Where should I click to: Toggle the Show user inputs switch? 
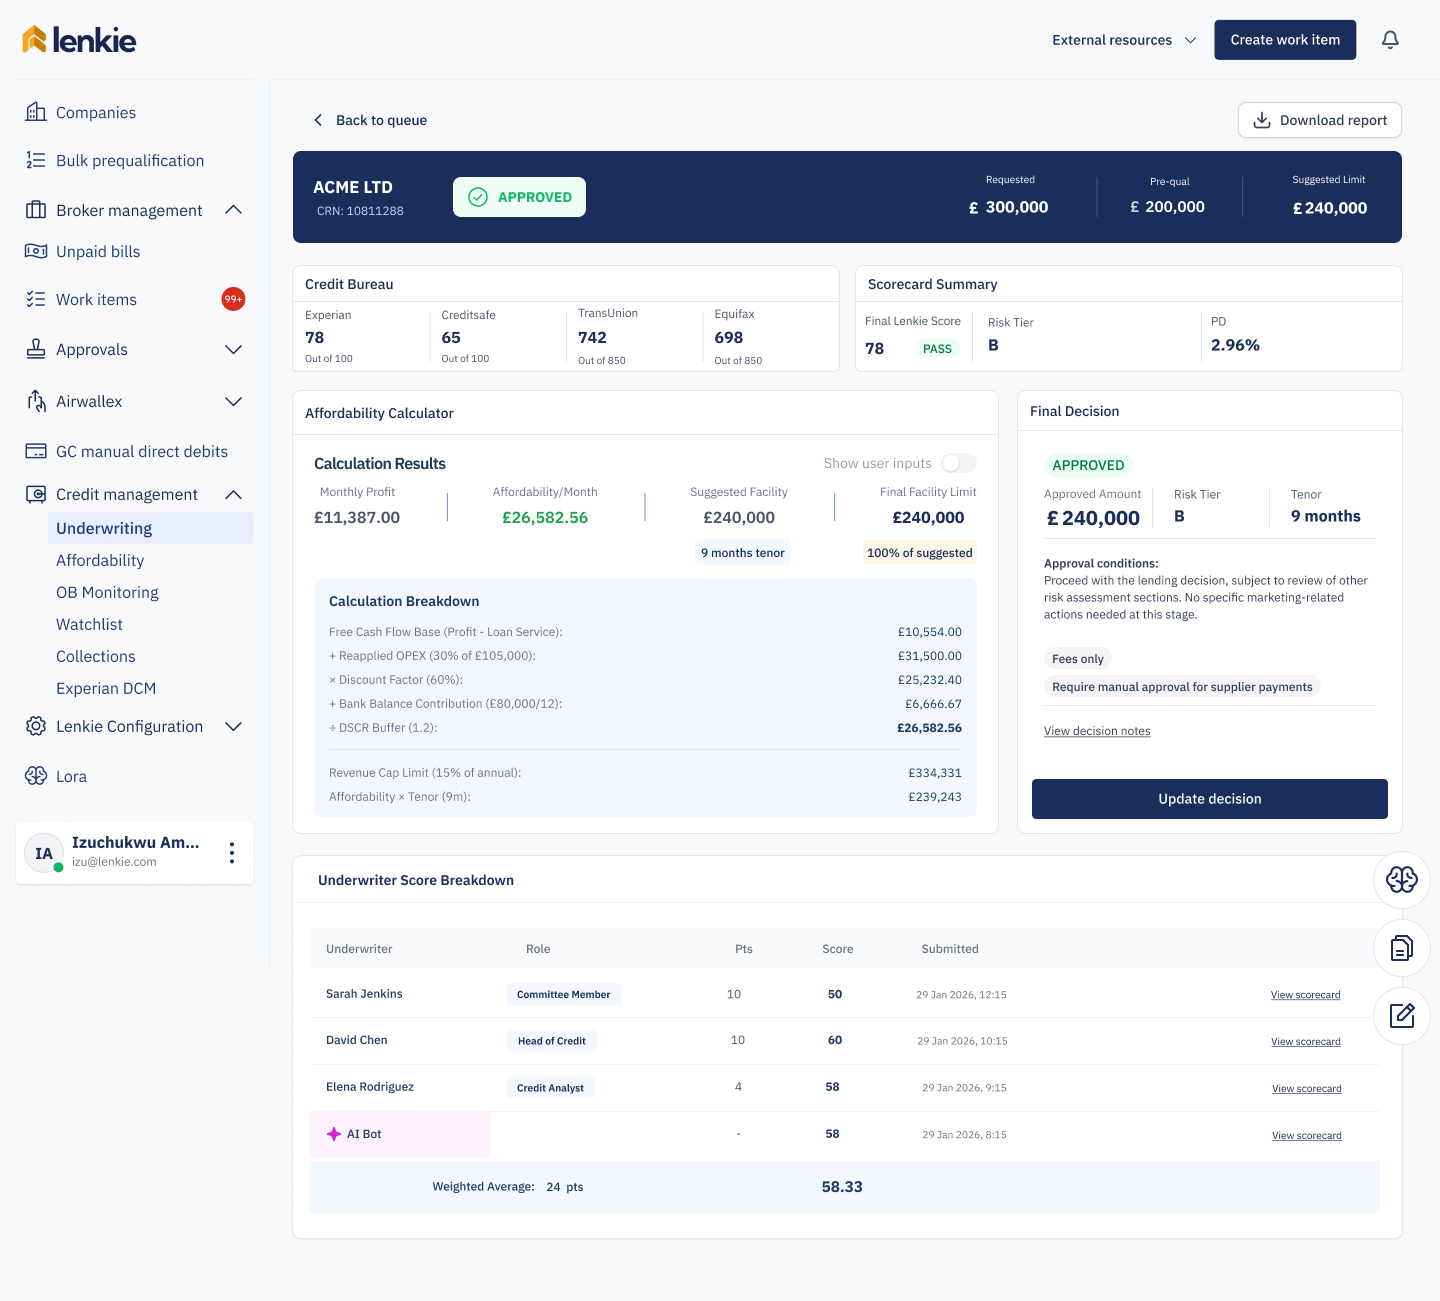pos(959,463)
